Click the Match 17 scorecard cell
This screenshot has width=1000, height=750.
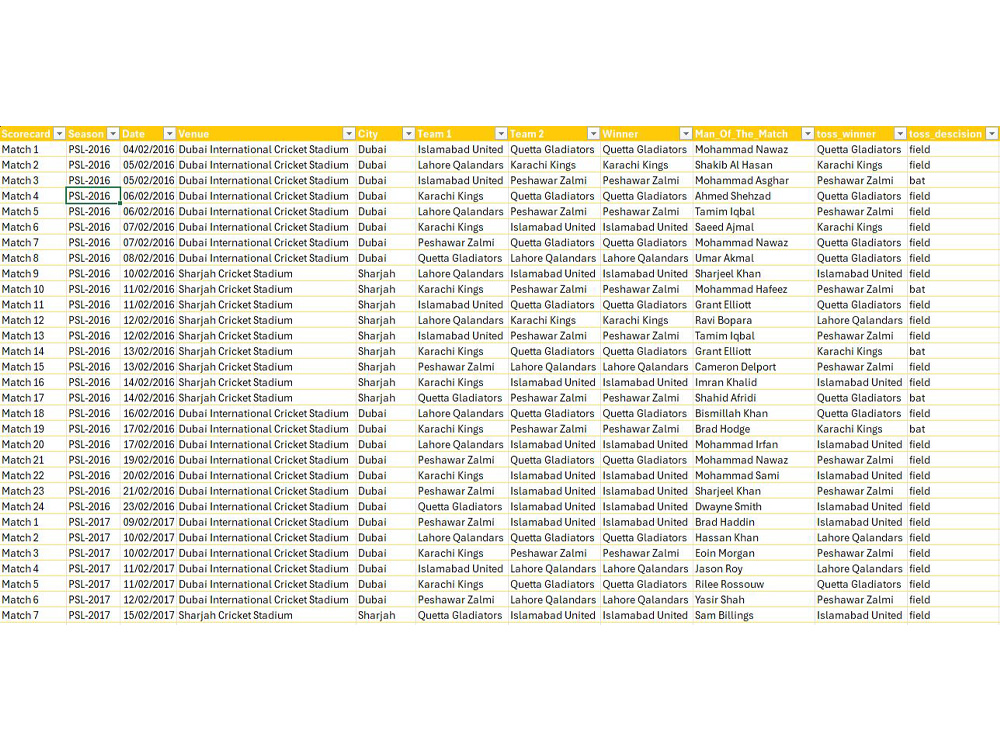33,398
